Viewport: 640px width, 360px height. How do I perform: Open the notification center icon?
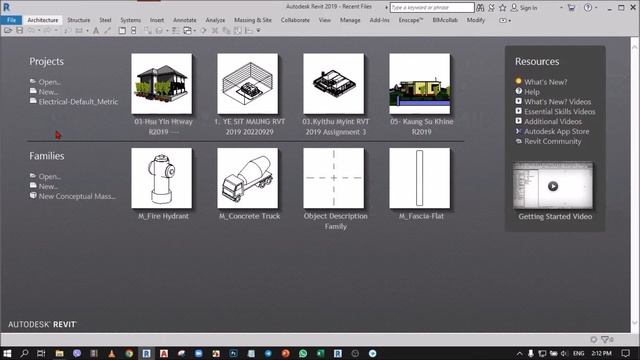pos(625,353)
